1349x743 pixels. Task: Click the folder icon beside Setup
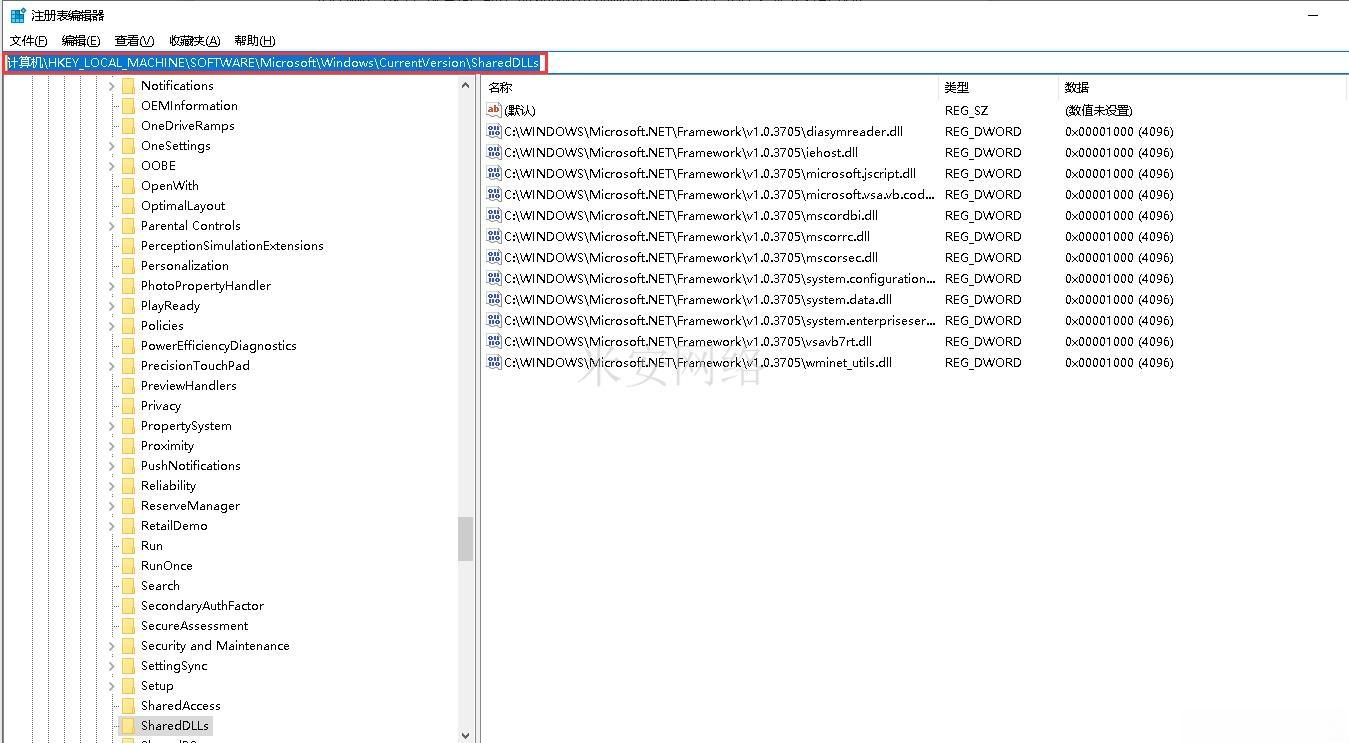tap(128, 686)
